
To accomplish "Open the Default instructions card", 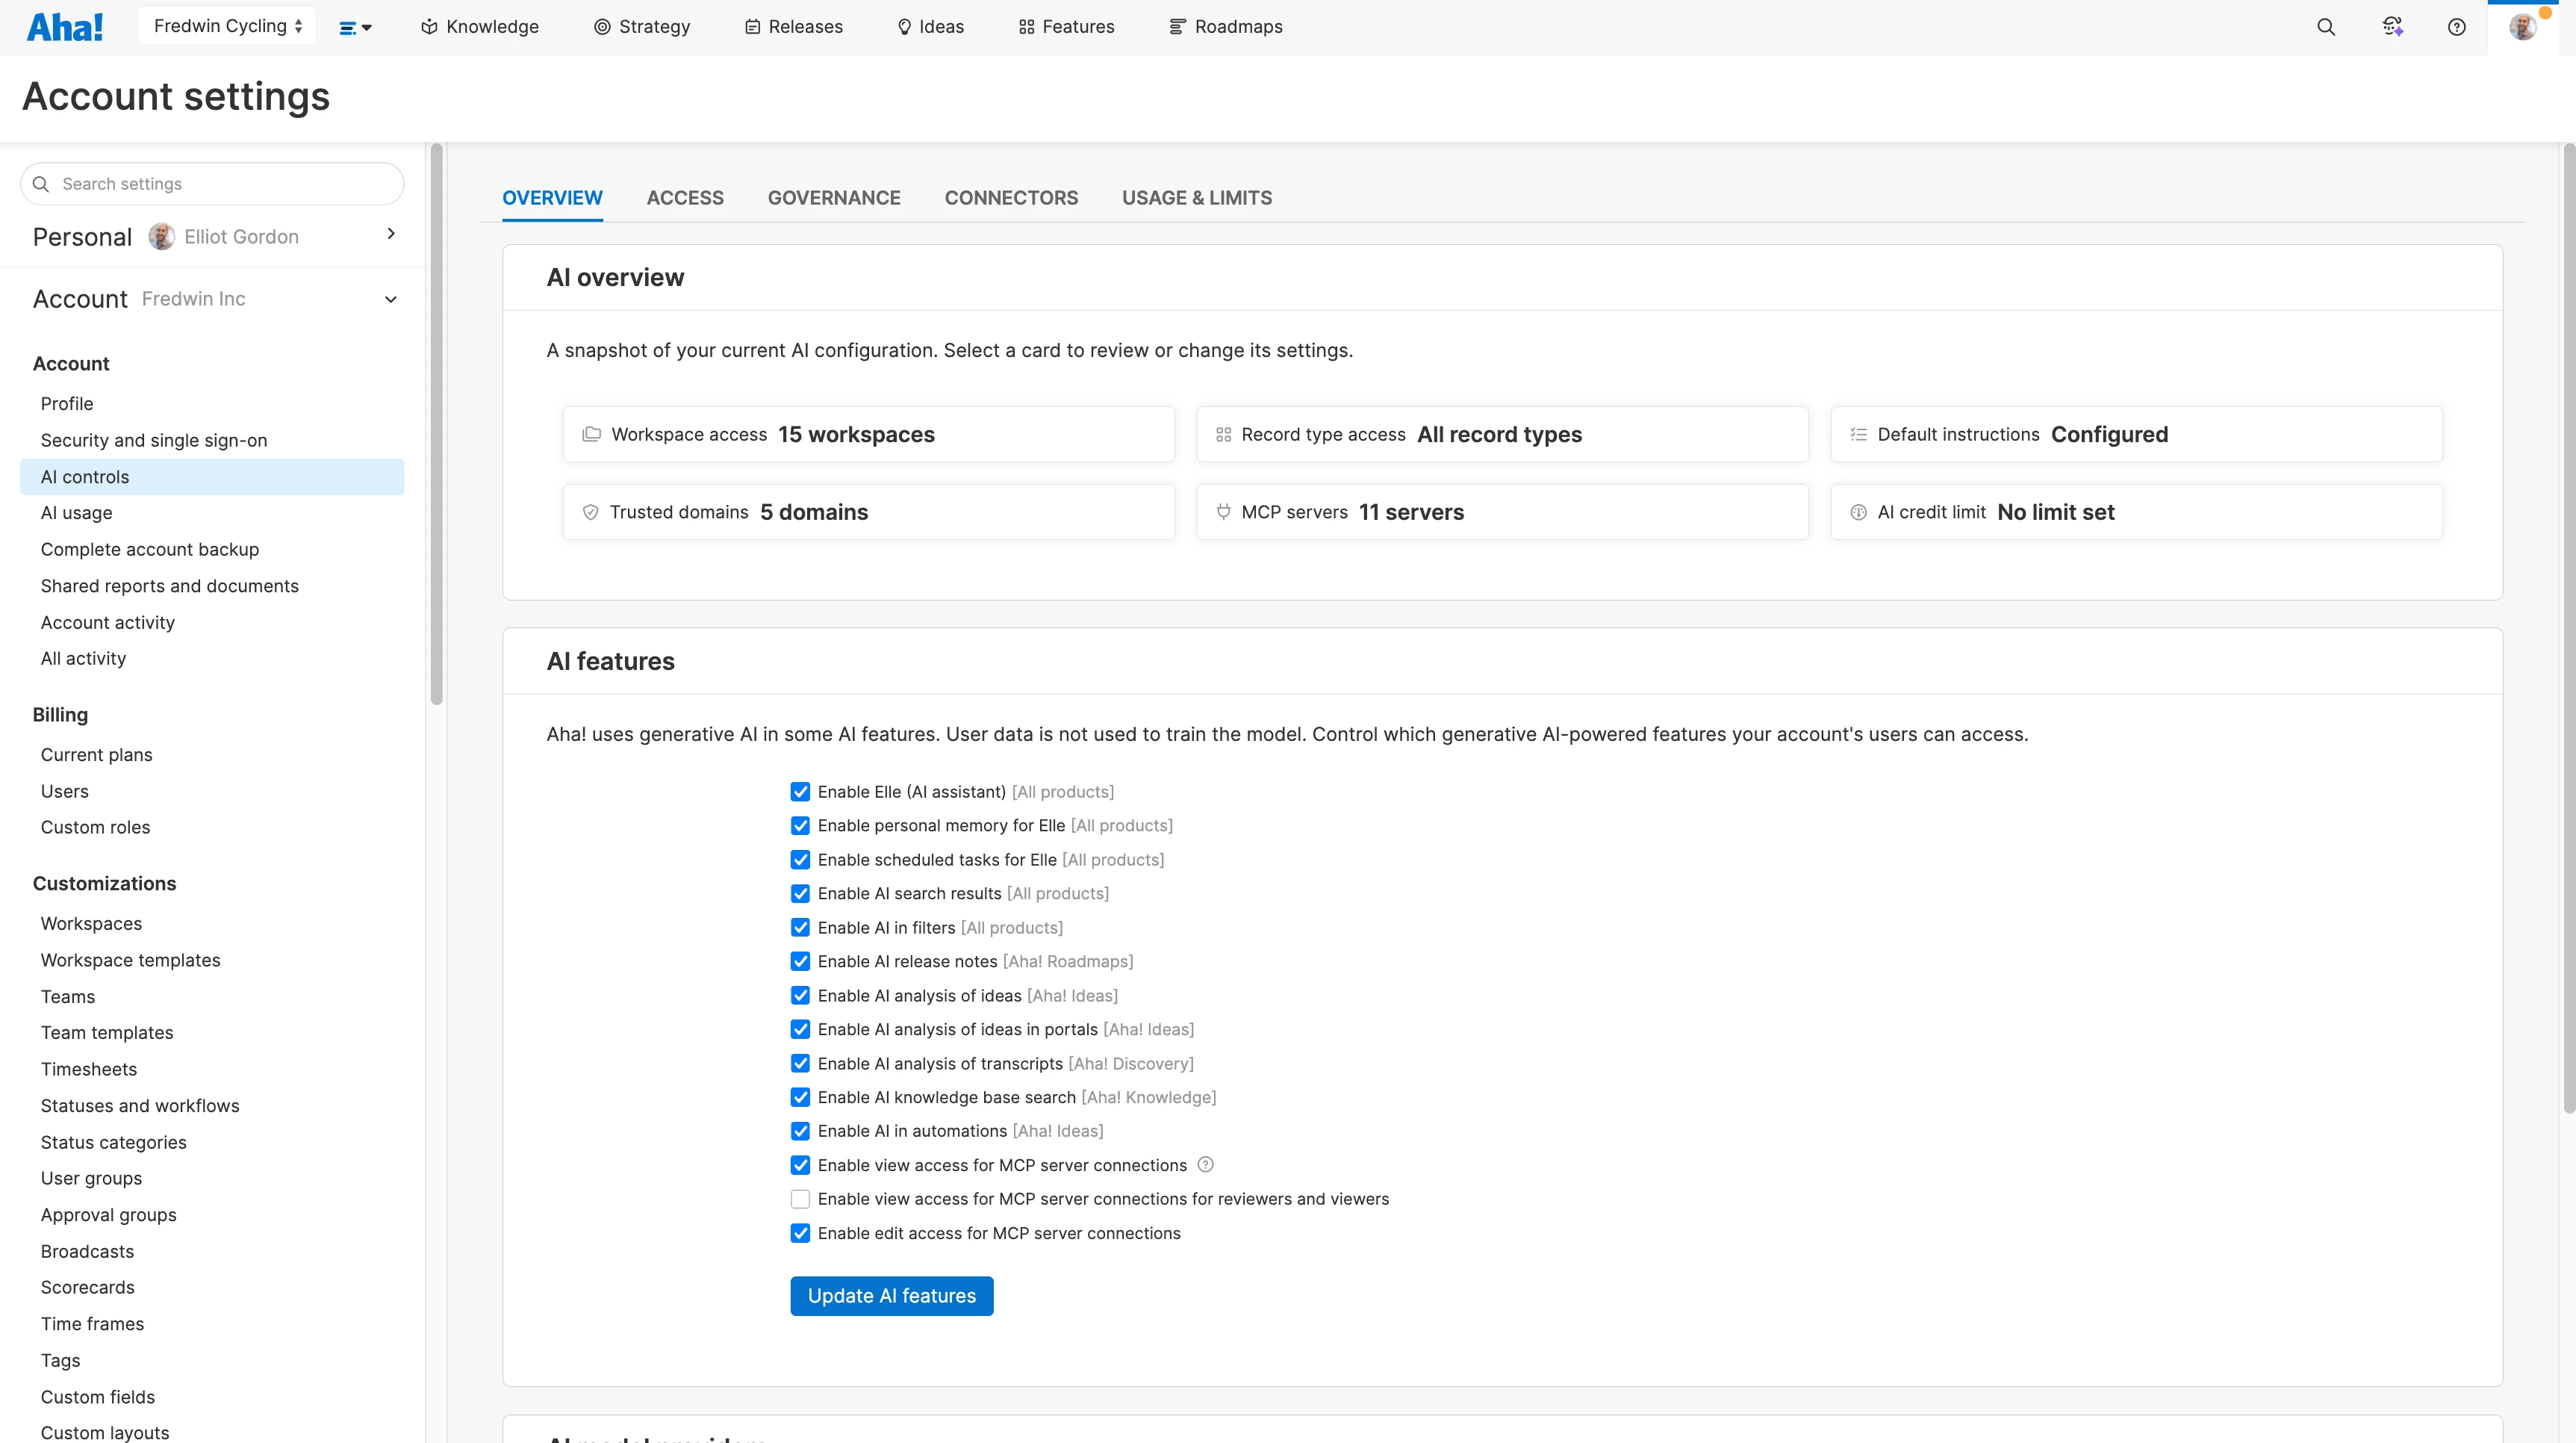I will point(2136,434).
